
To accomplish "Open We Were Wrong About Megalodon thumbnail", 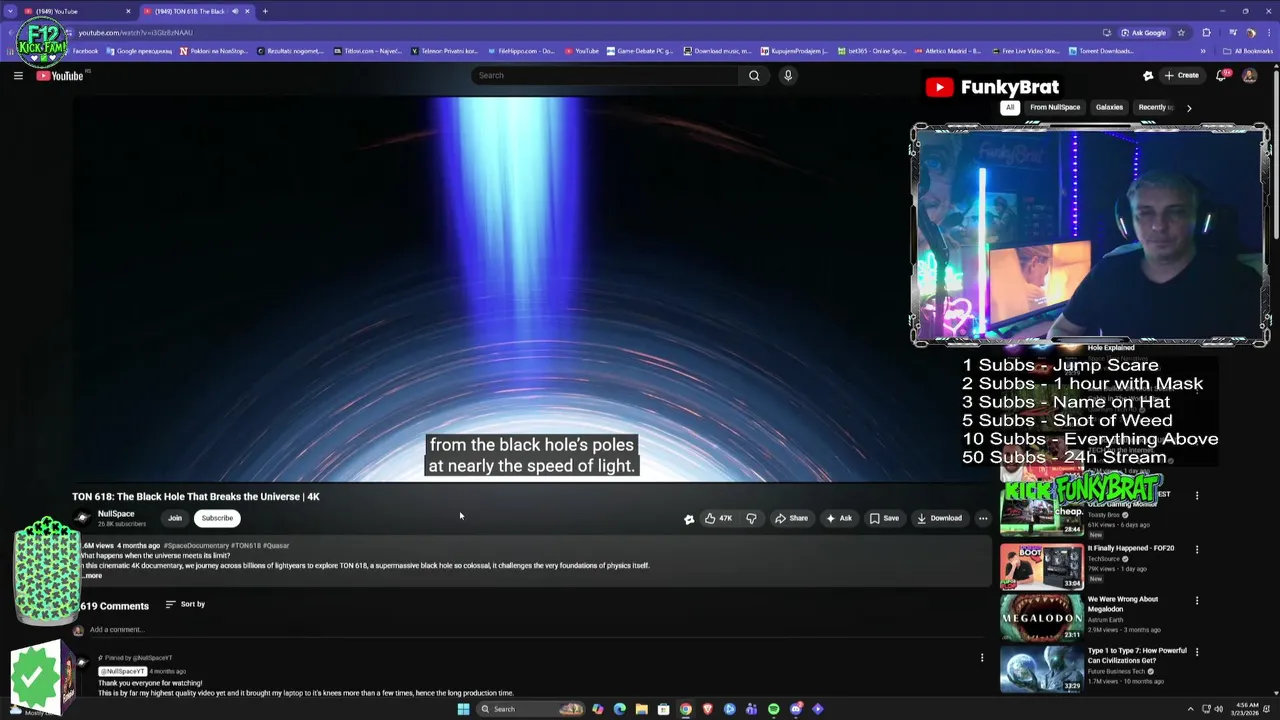I will [1041, 617].
